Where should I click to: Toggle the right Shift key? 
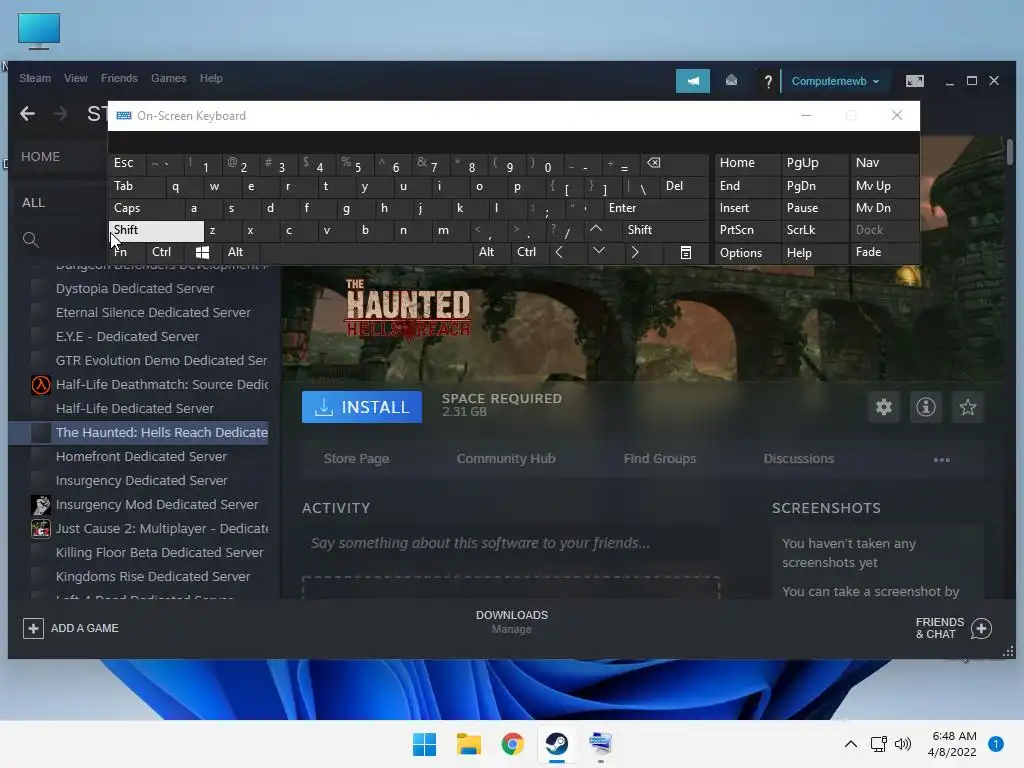tap(665, 230)
